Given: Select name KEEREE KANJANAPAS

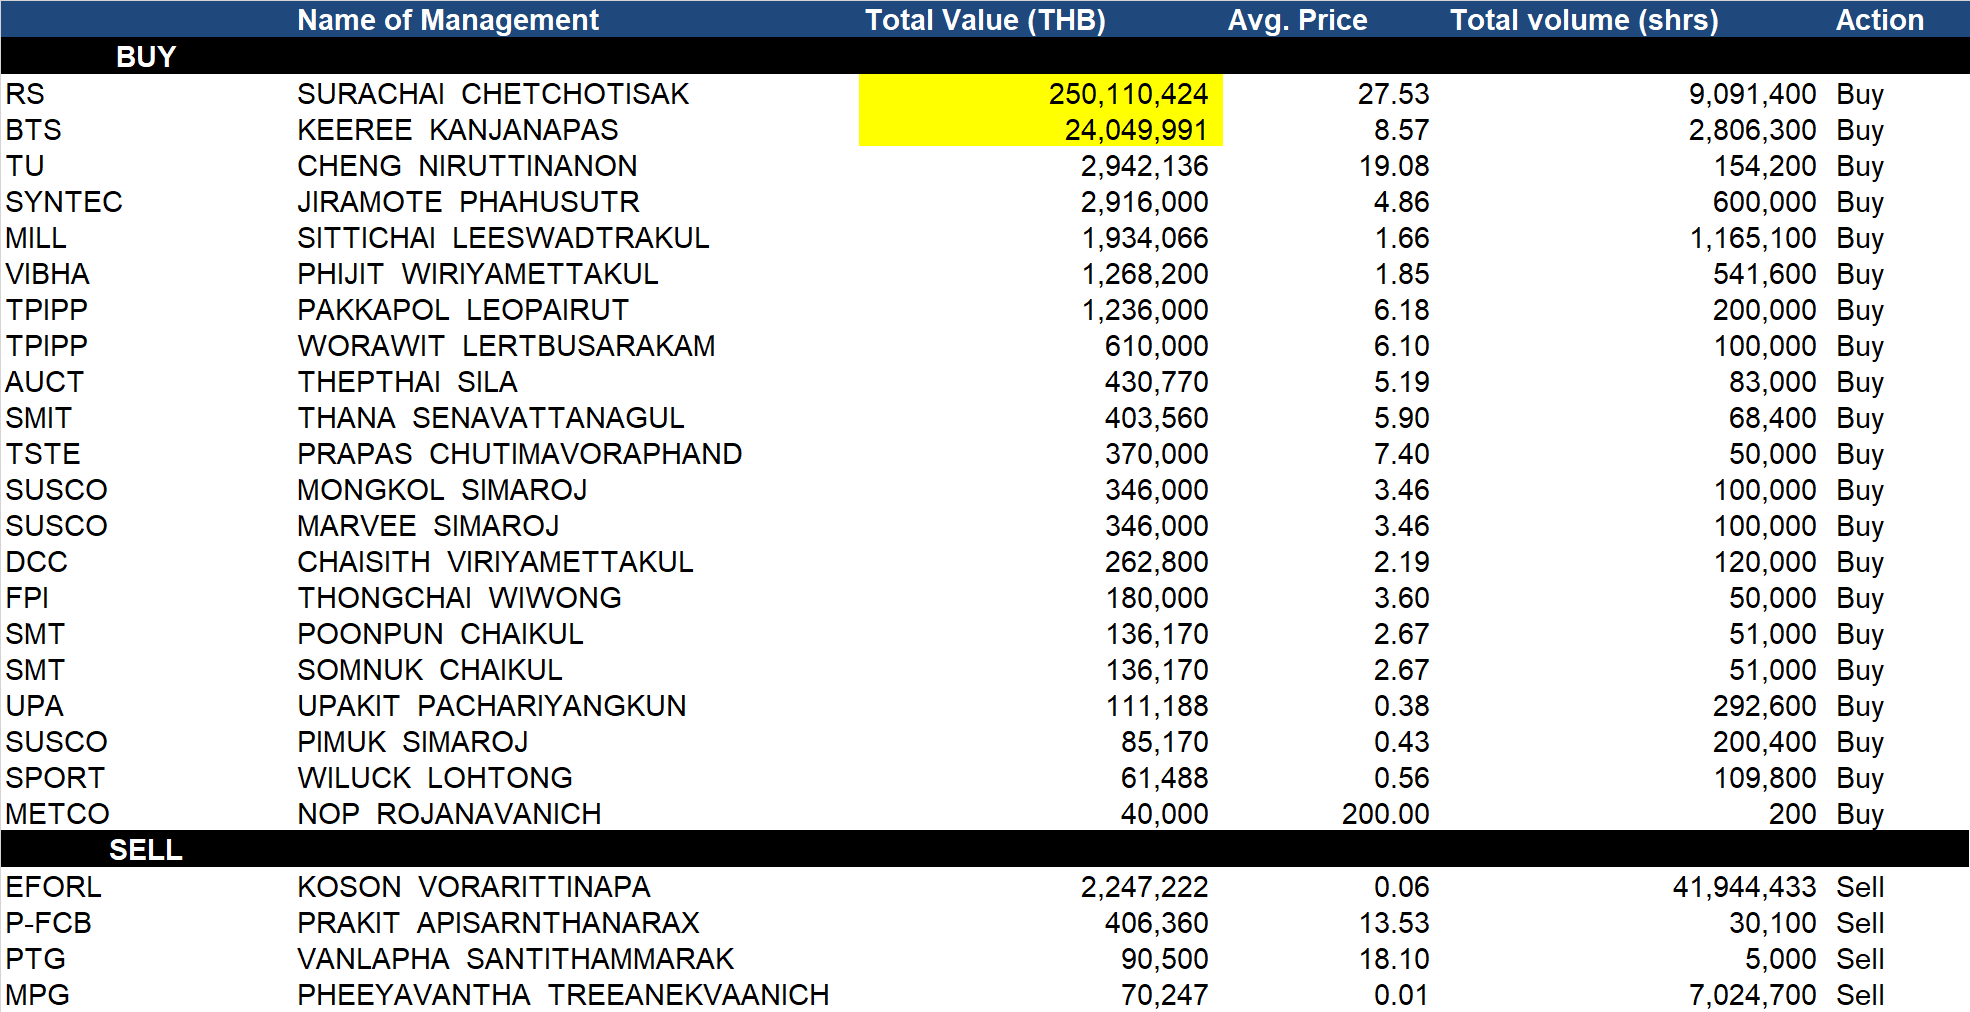Looking at the screenshot, I should [458, 130].
